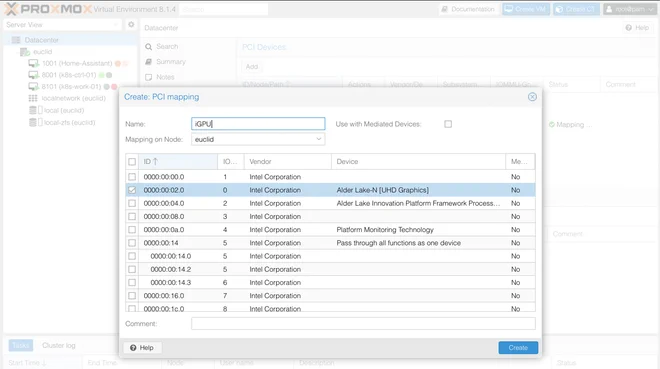
Task: Check the box for 0000:00:14.2
Action: (132, 270)
